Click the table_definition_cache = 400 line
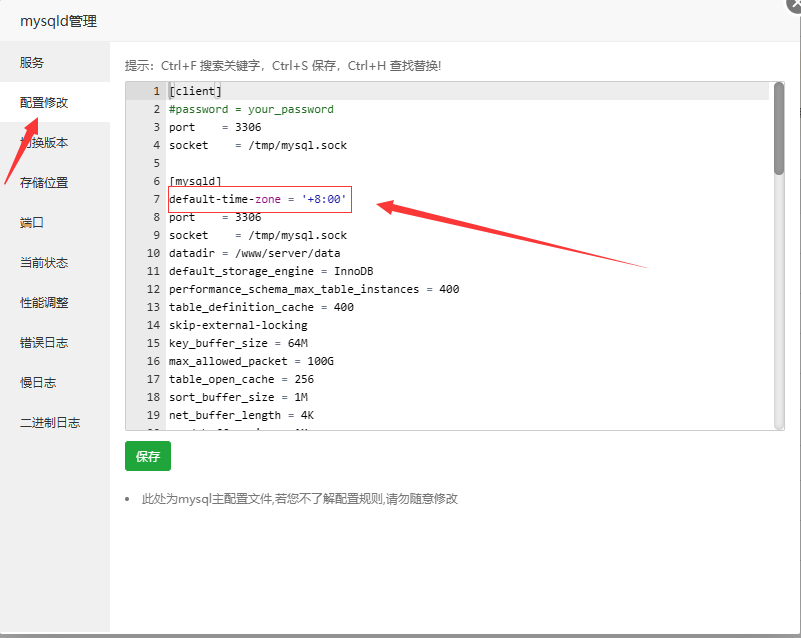This screenshot has width=801, height=638. [x=262, y=307]
